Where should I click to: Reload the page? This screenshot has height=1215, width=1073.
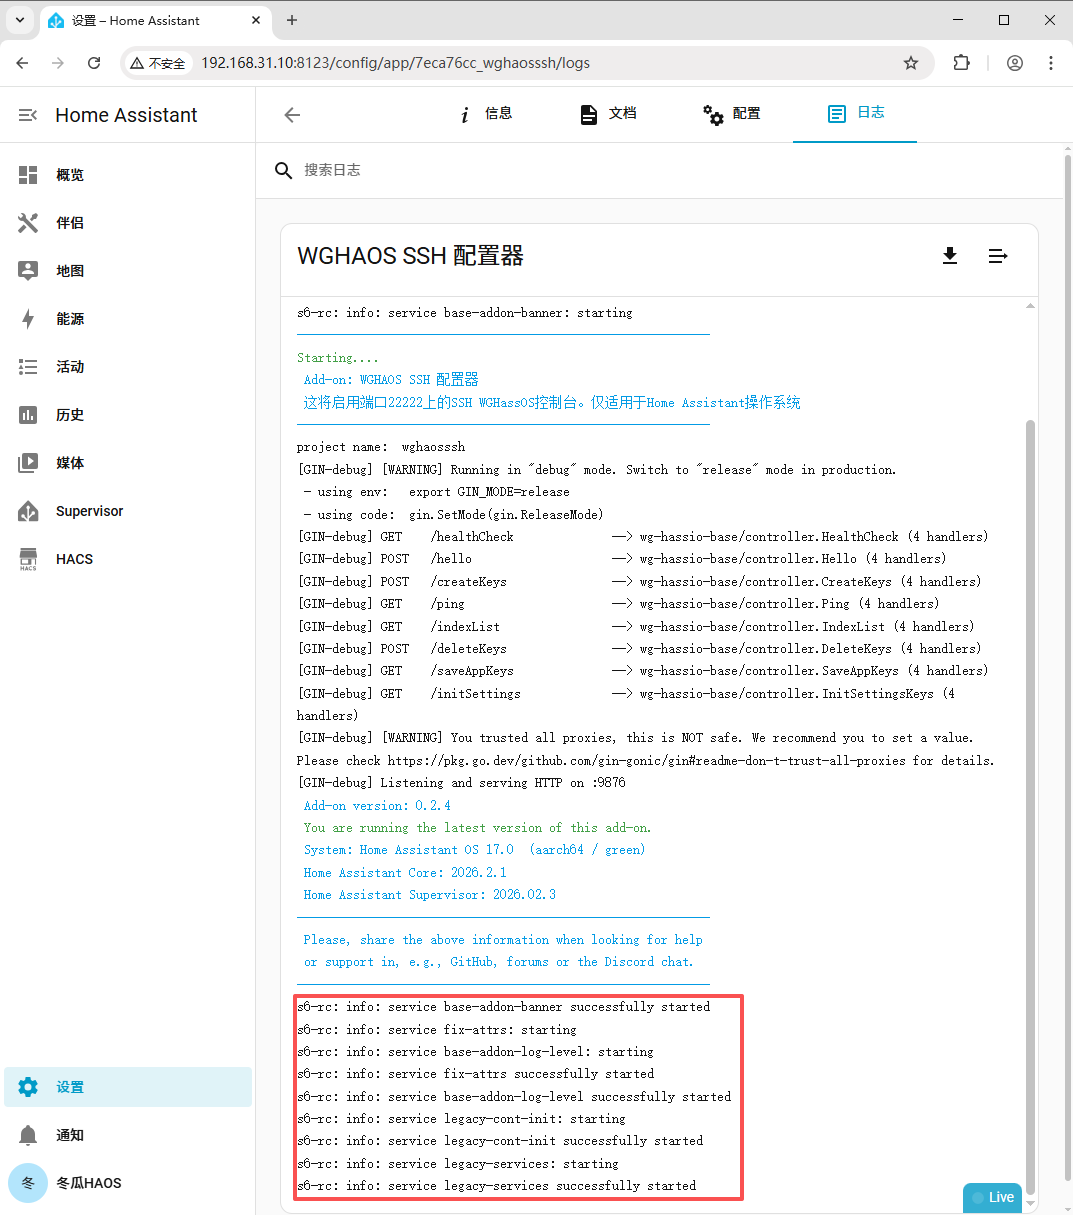point(94,63)
